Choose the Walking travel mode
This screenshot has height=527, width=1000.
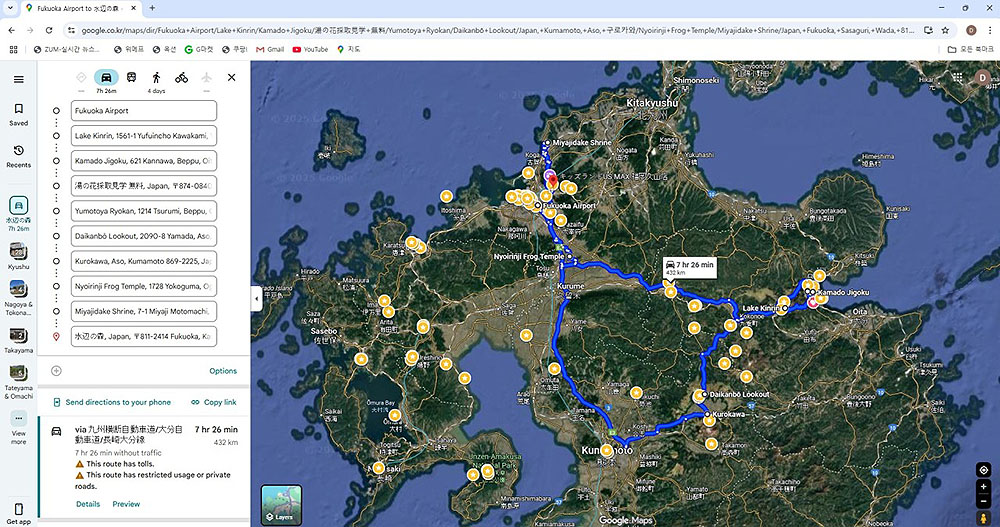coord(156,77)
